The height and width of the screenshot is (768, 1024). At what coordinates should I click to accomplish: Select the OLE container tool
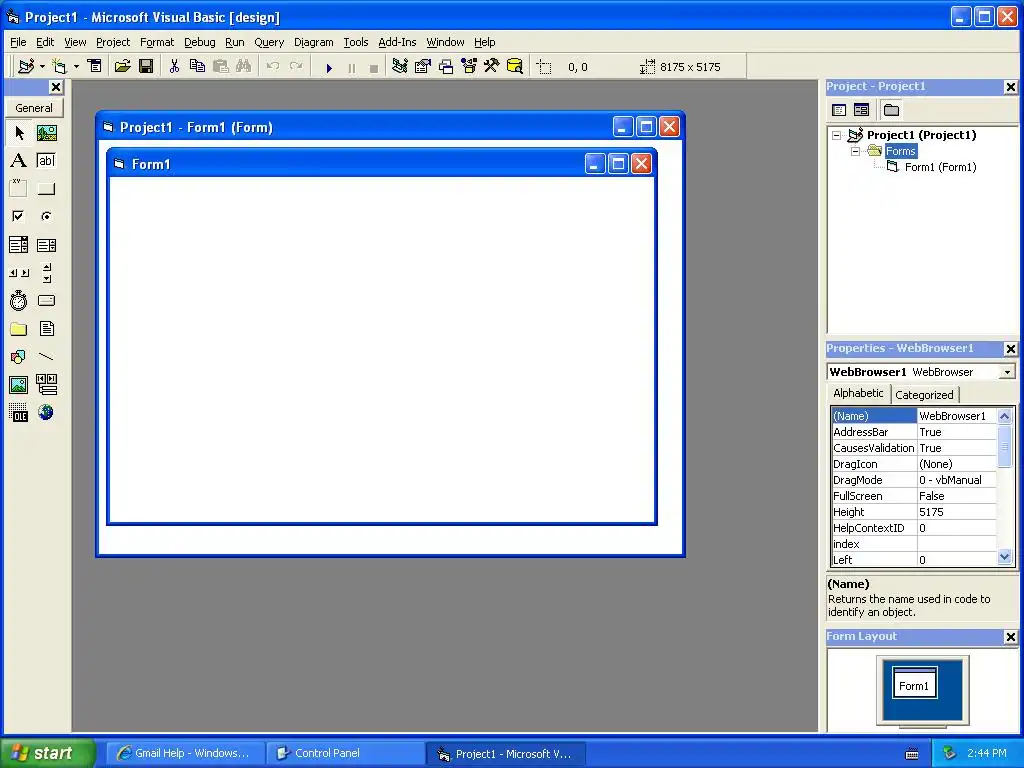19,413
